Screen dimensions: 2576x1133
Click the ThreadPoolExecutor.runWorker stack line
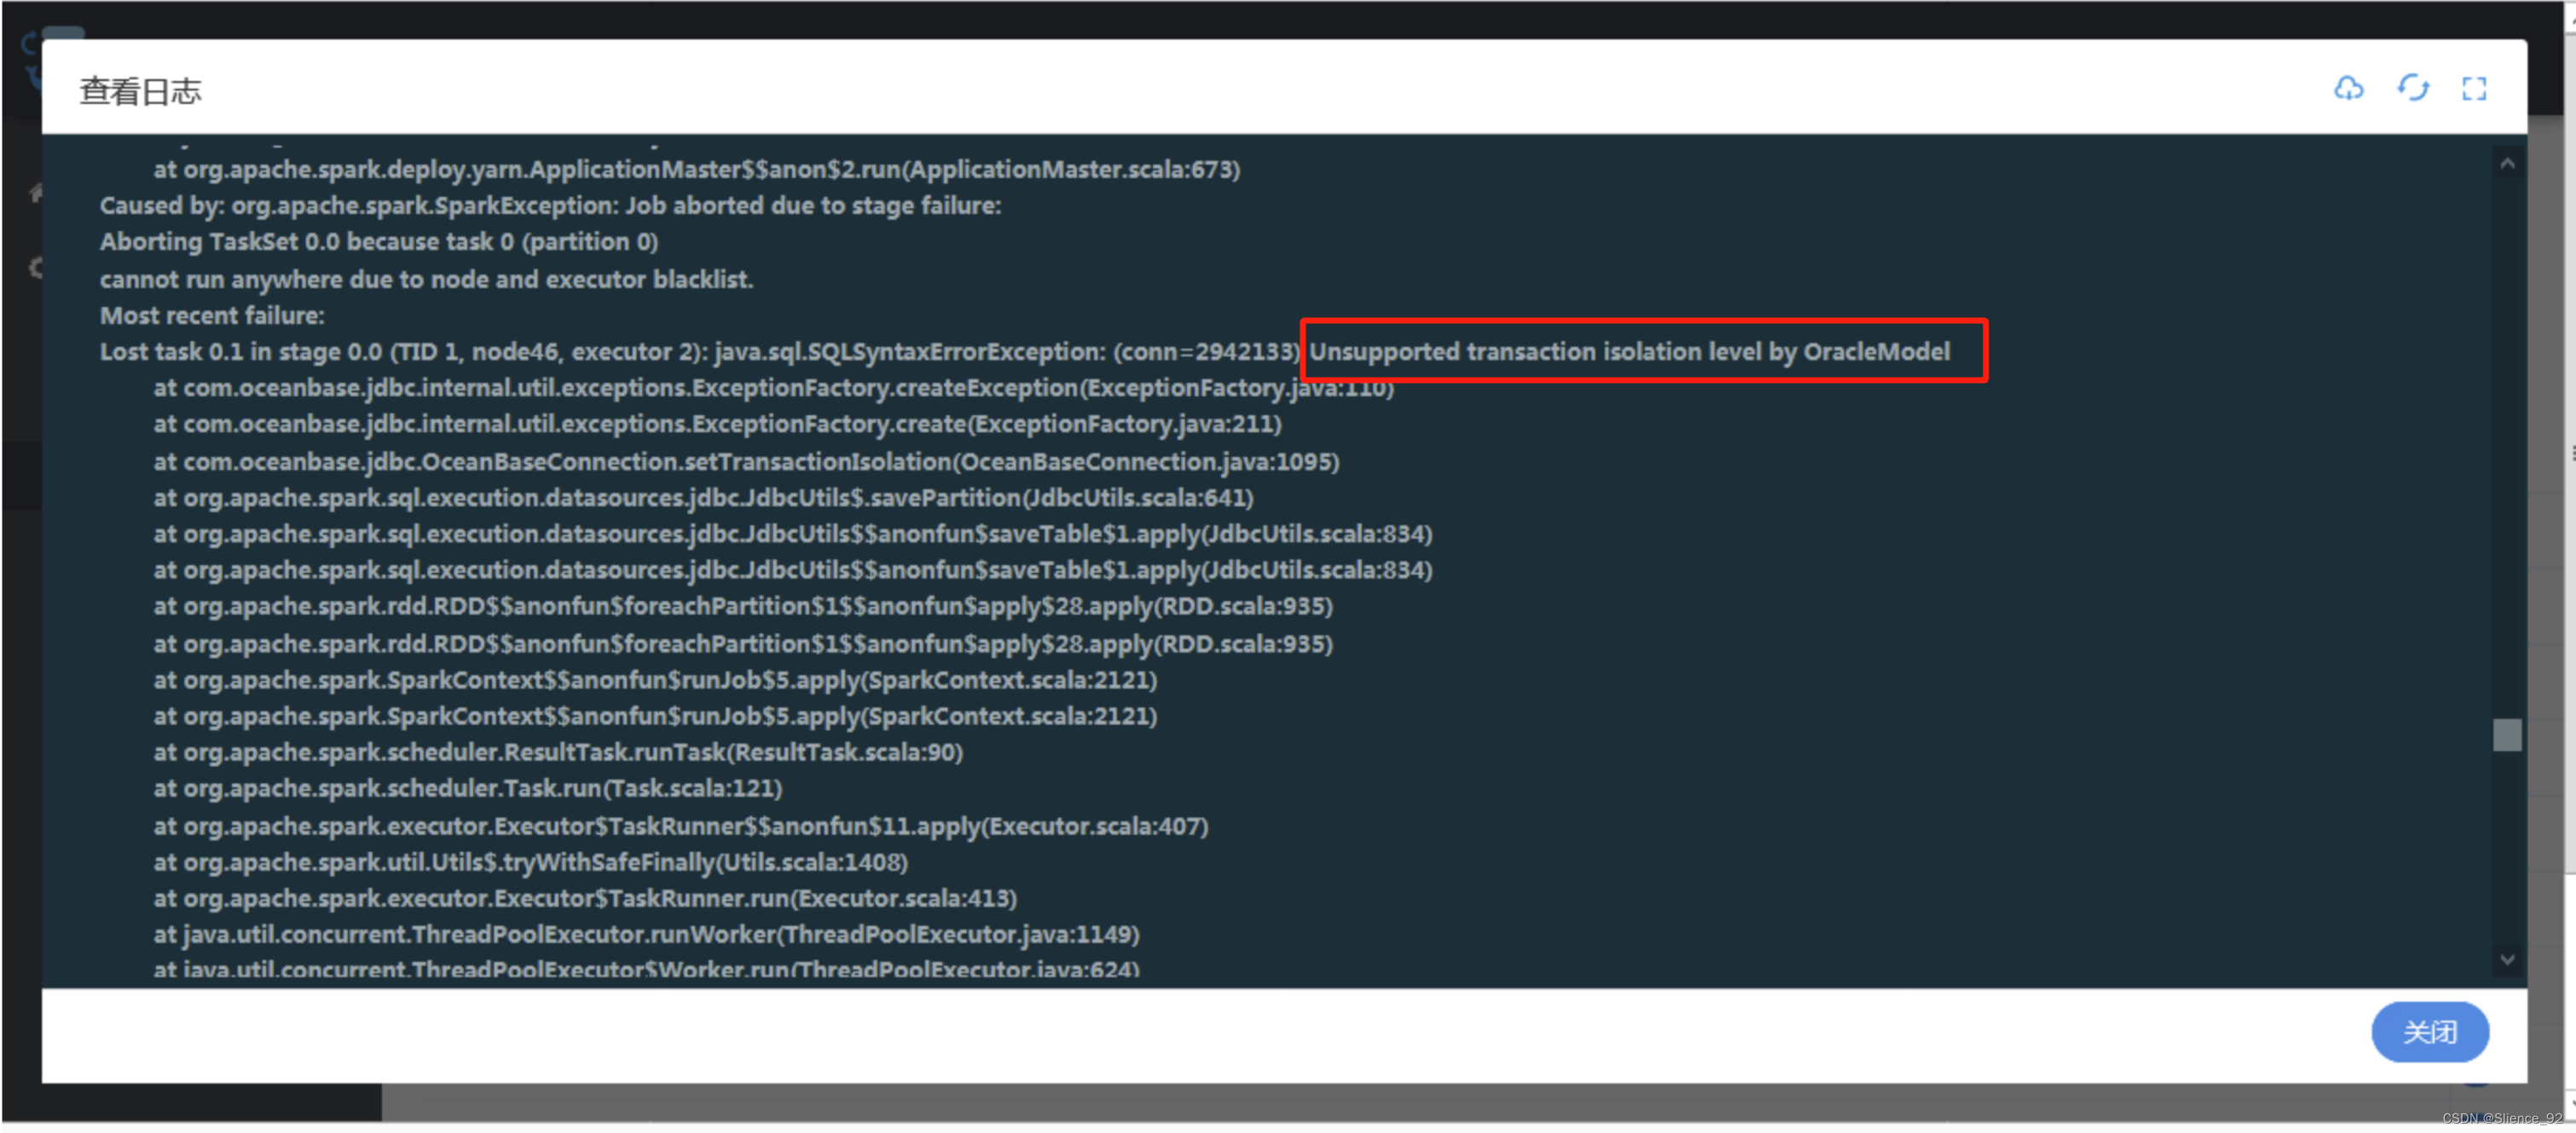pos(645,934)
